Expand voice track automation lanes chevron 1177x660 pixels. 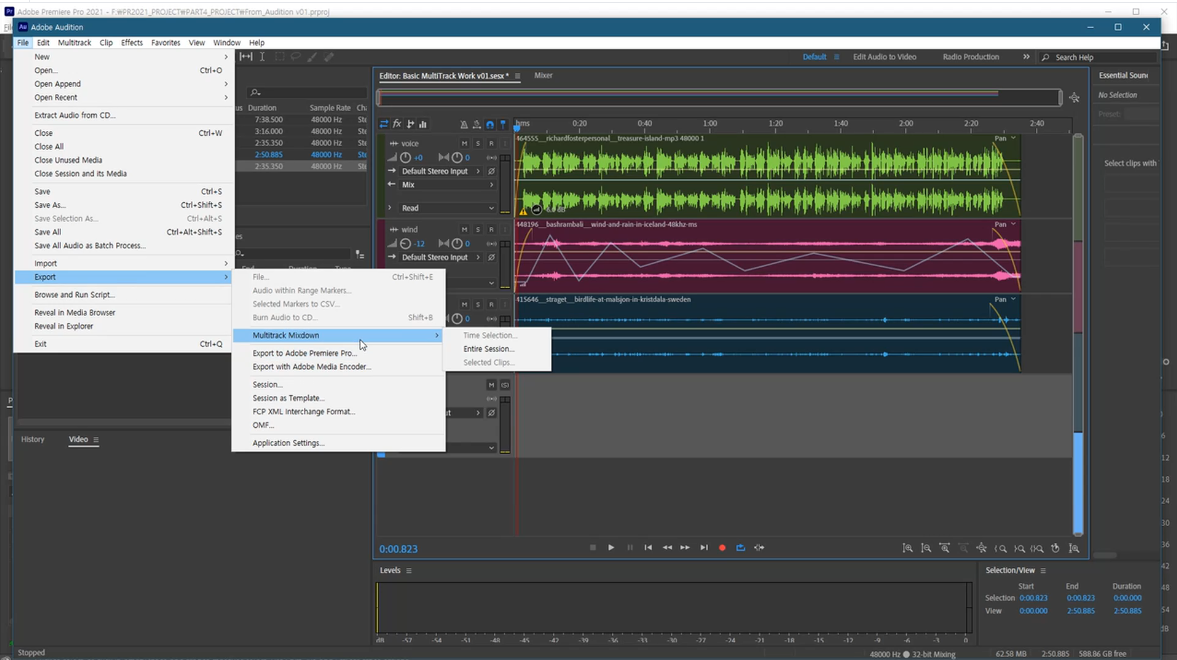(389, 208)
